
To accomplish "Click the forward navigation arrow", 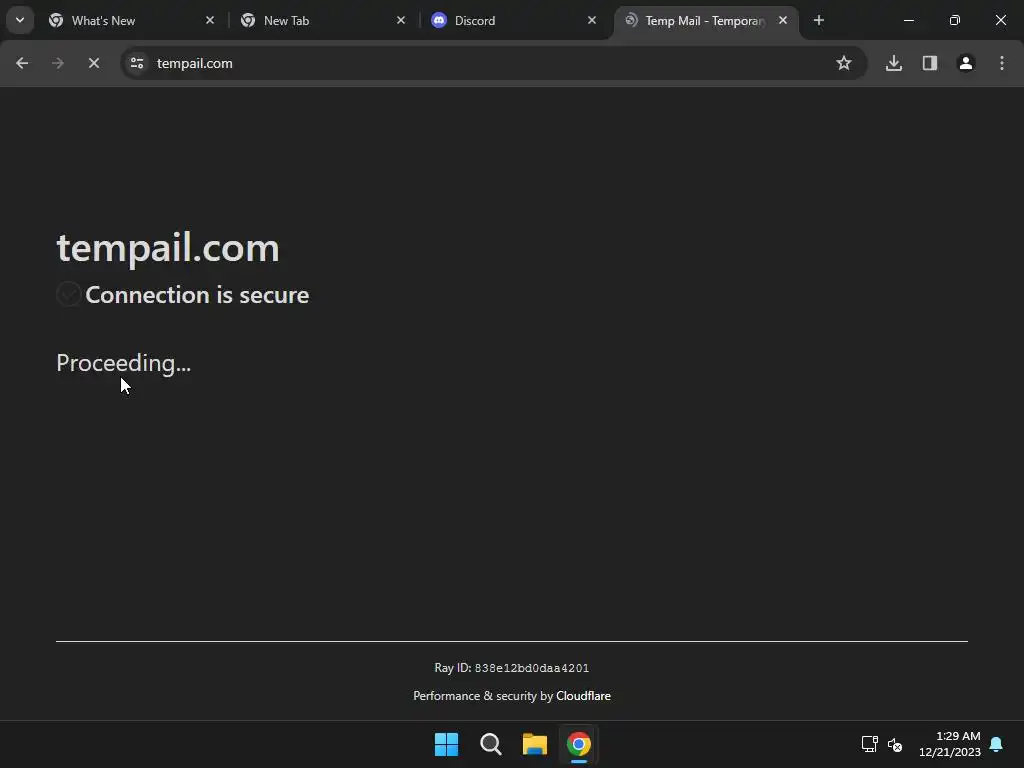I will coord(57,63).
